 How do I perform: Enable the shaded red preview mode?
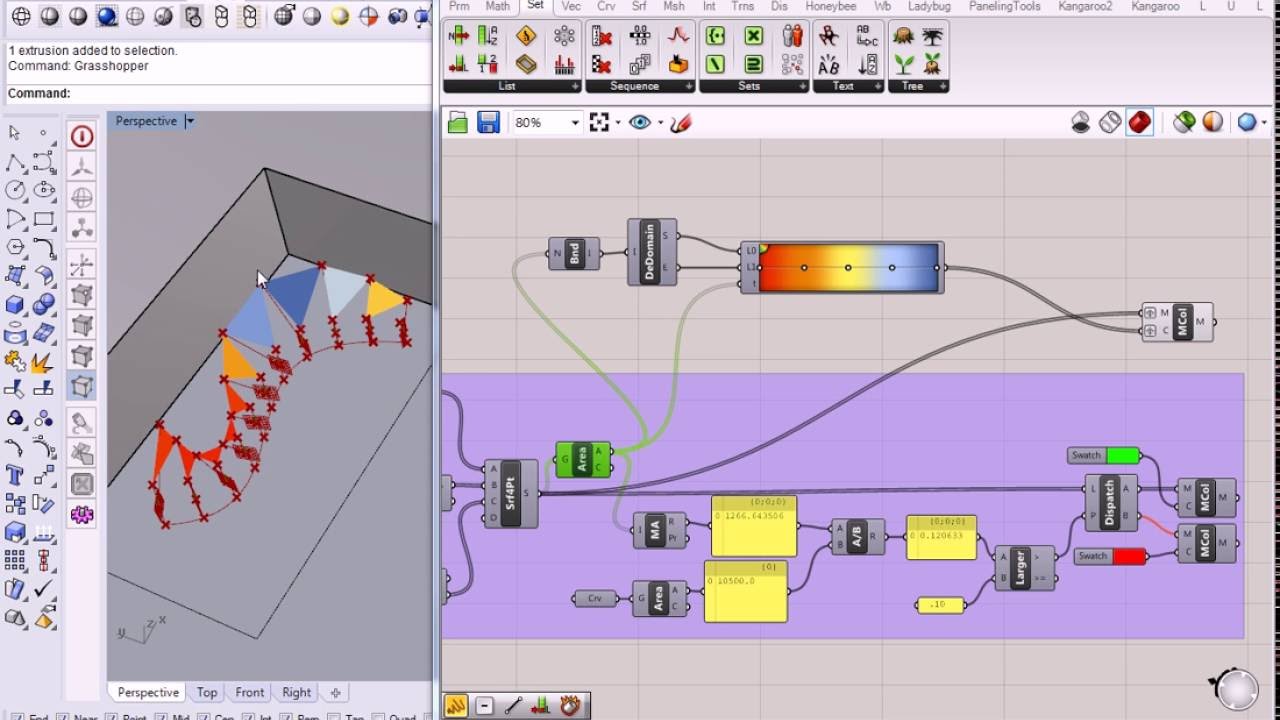tap(1140, 123)
